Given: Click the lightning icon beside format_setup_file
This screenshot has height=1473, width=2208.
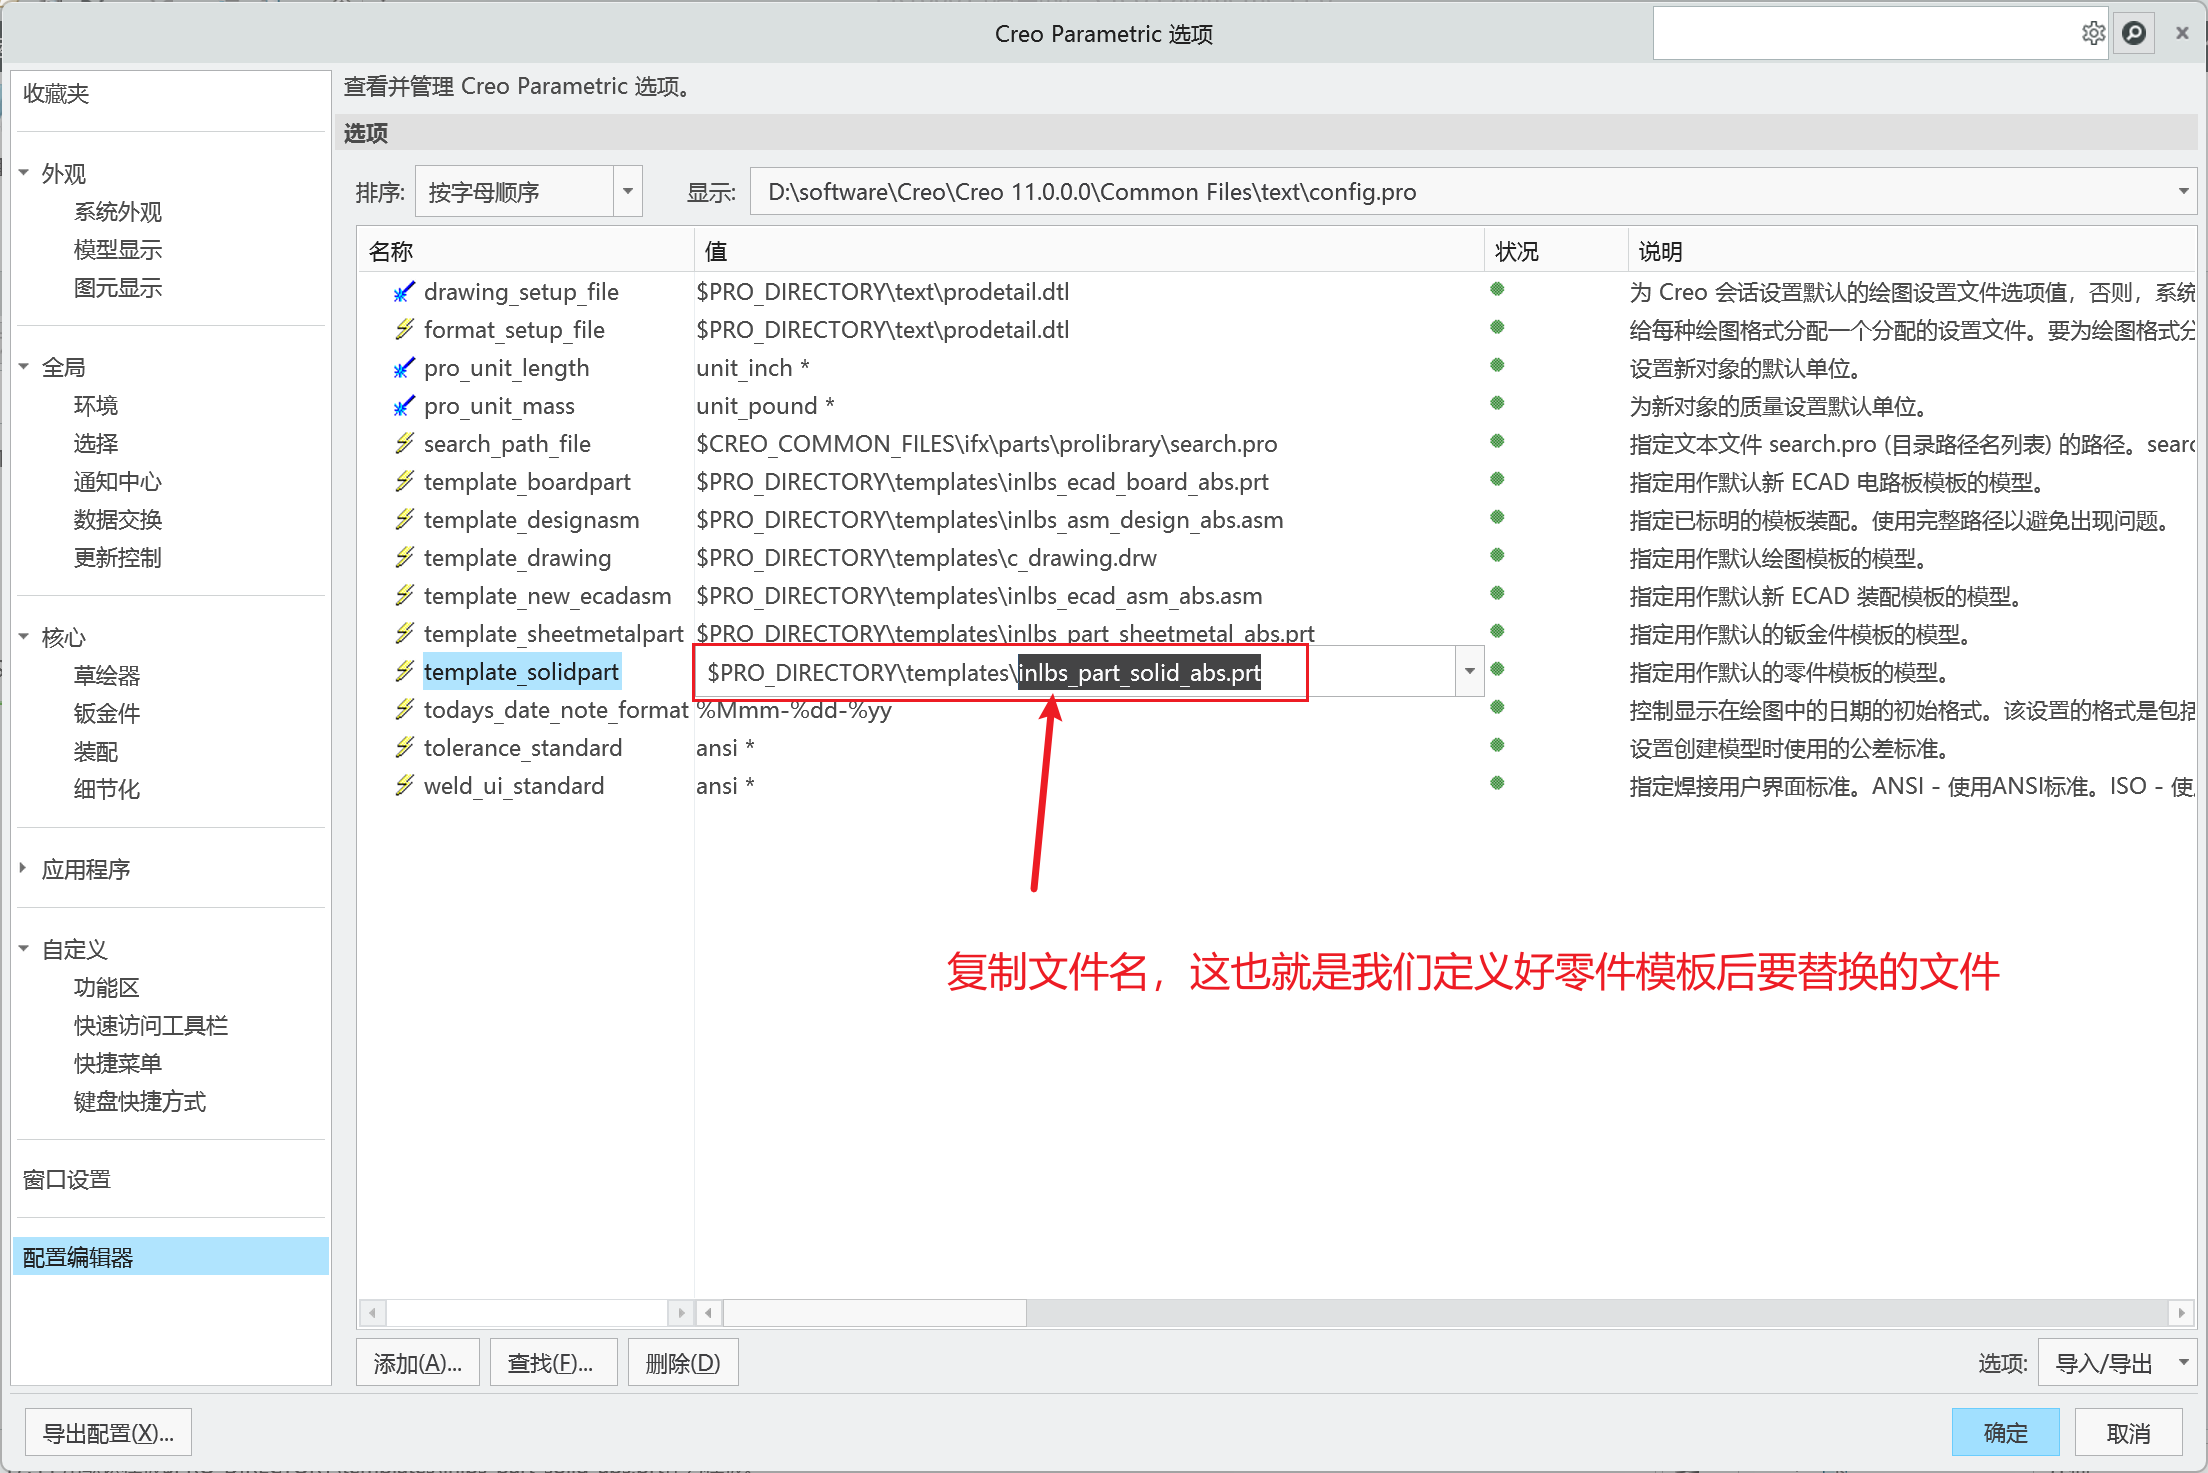Looking at the screenshot, I should 404,330.
